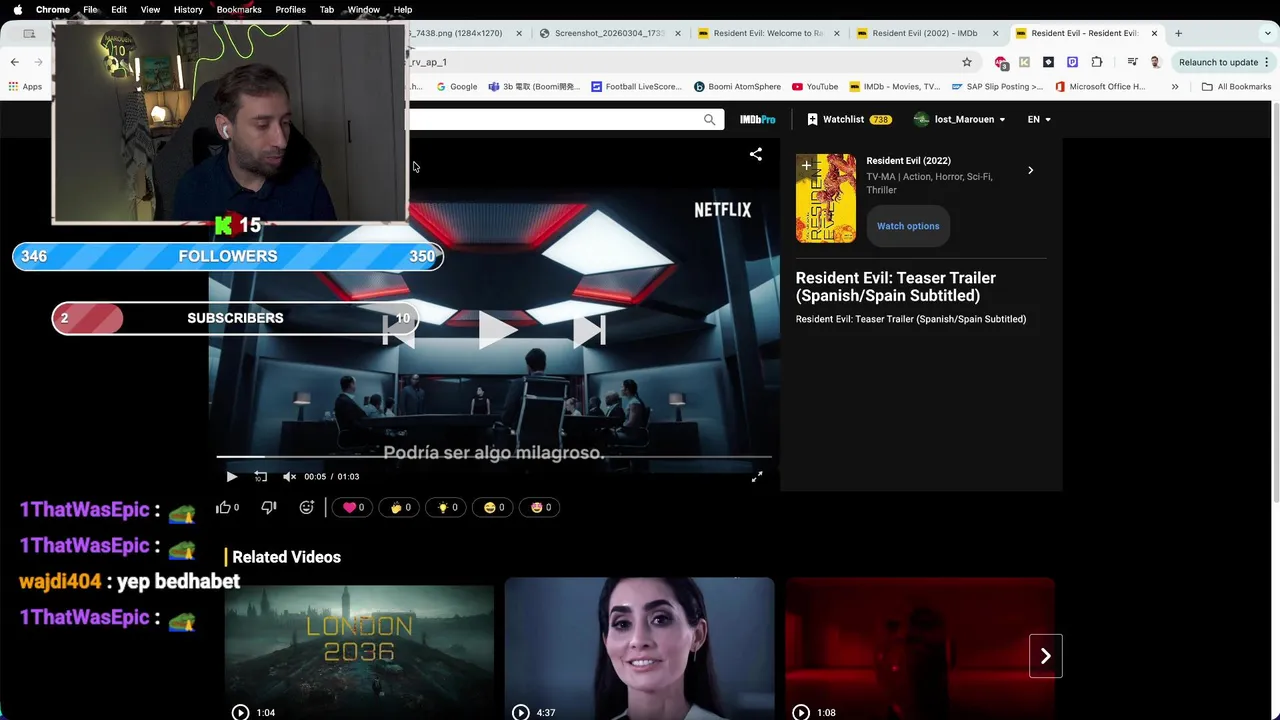
Task: React with the light bulb emoji
Action: [446, 507]
